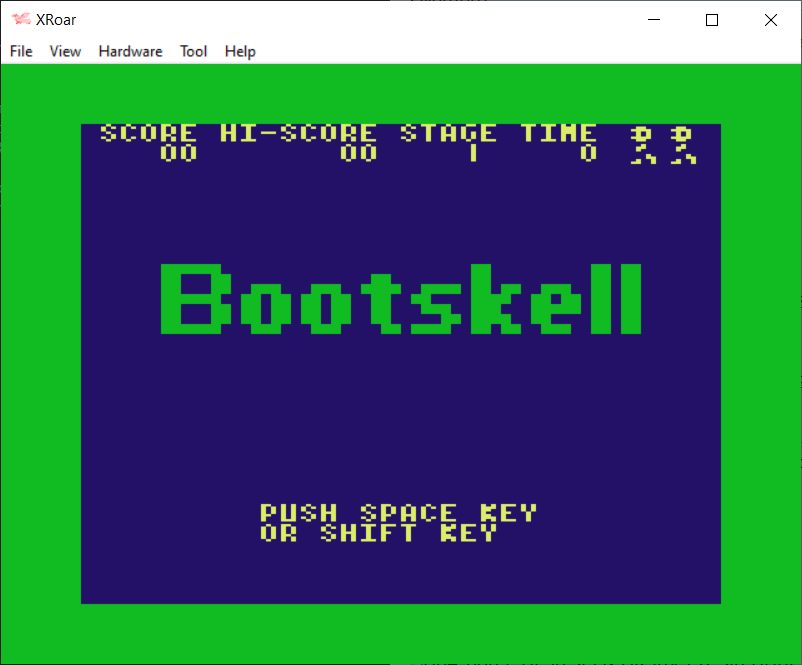
Task: Click the XRoar app icon in title bar
Action: coord(20,20)
